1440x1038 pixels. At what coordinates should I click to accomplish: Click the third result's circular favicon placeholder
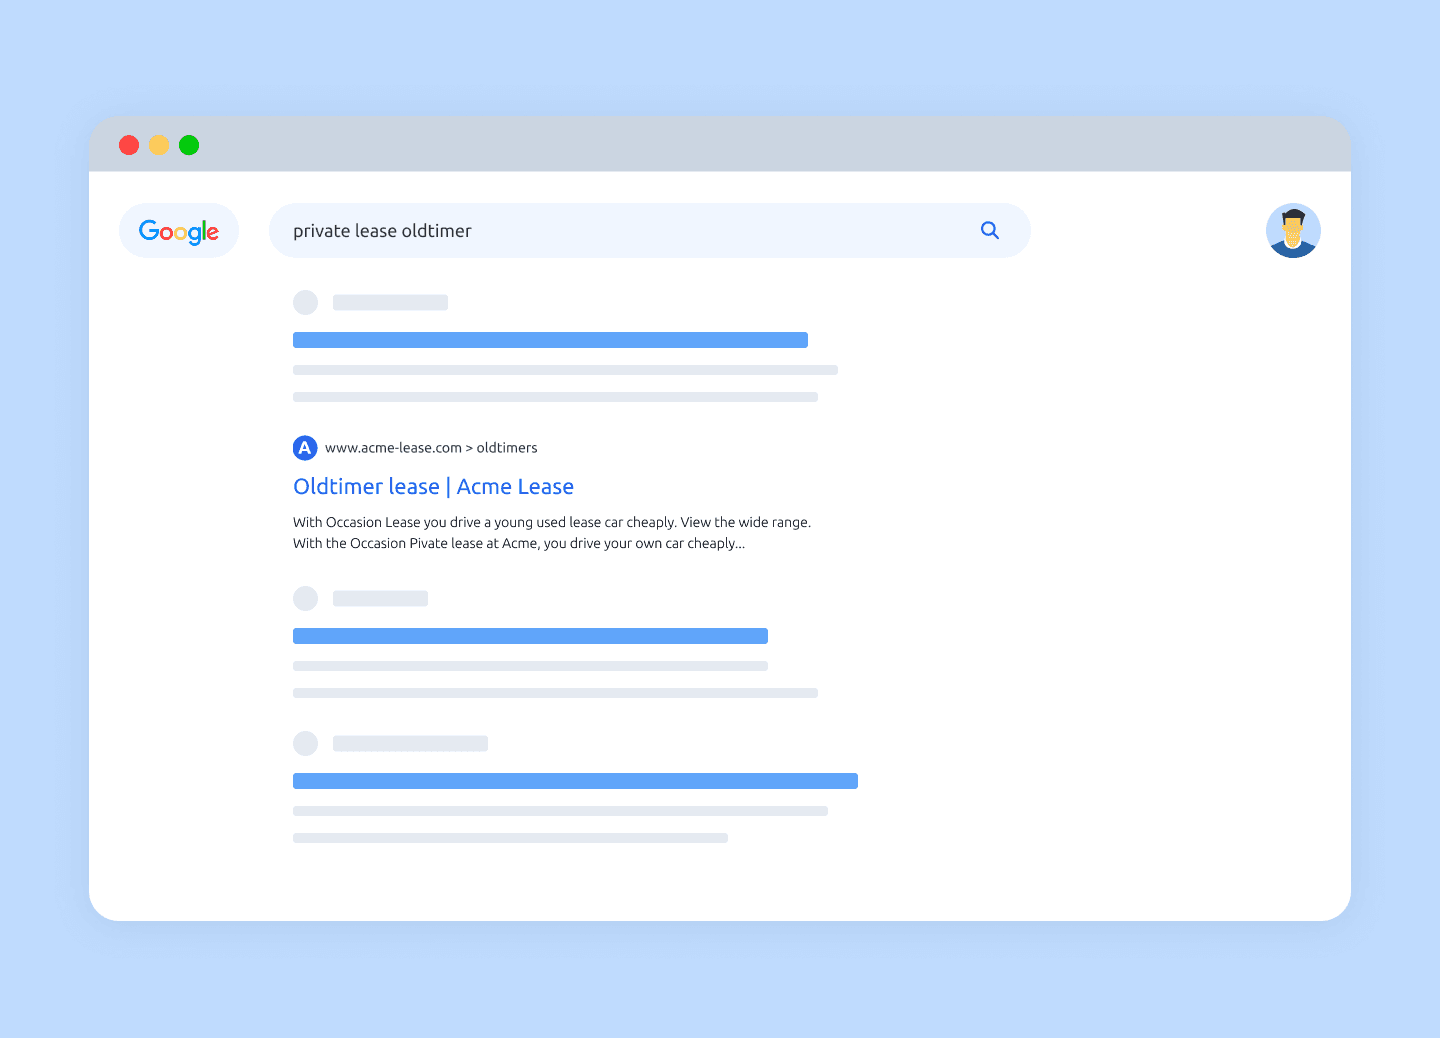click(305, 598)
